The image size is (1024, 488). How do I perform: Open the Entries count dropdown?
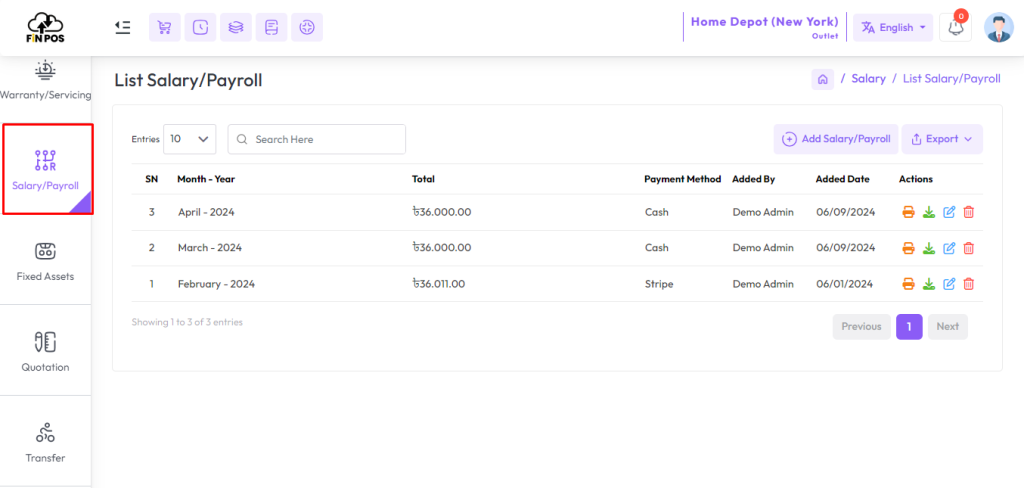(x=189, y=139)
